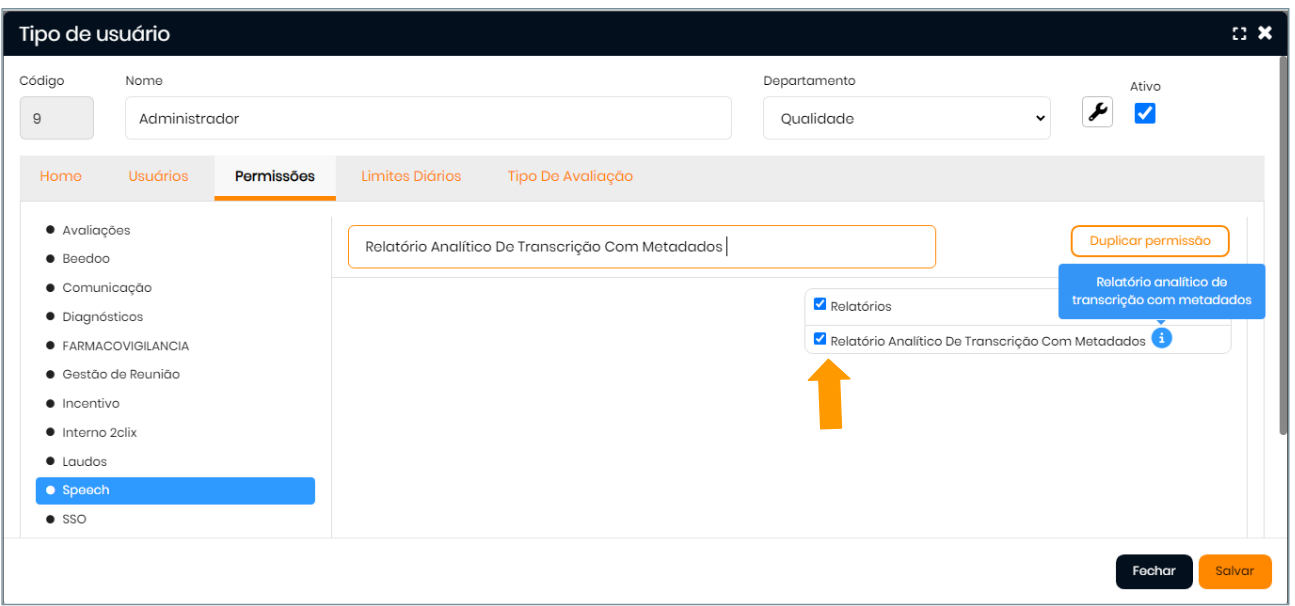Switch to the Home tab

(61, 176)
